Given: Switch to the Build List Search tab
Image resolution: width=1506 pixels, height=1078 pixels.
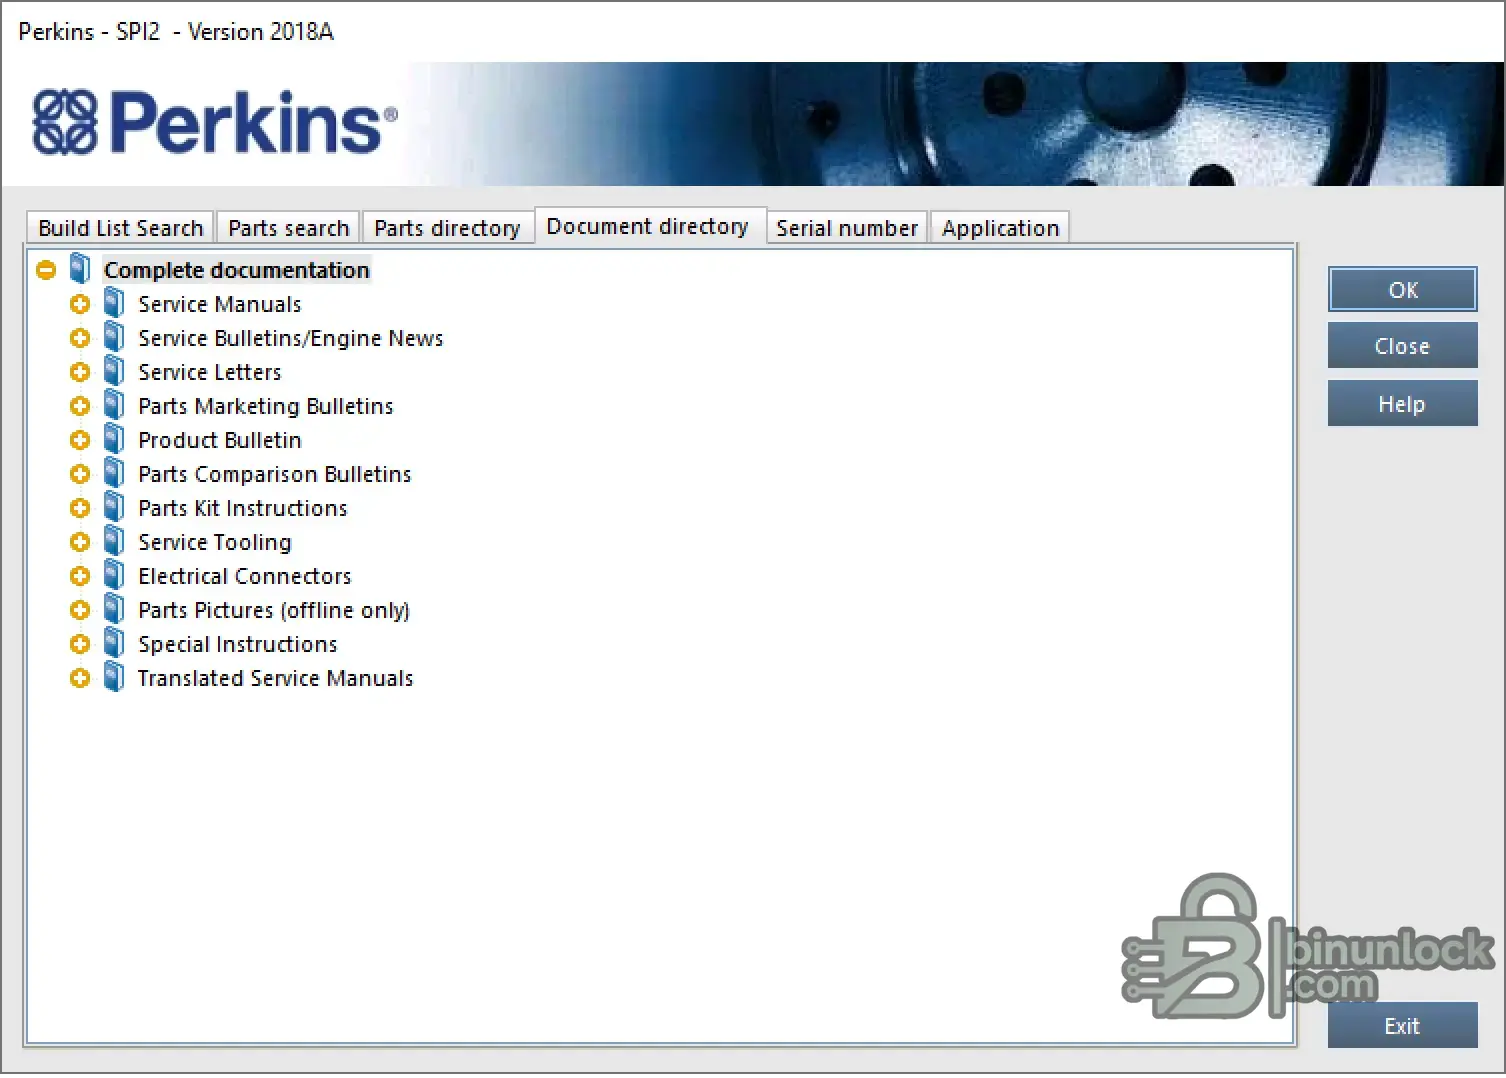Looking at the screenshot, I should click(120, 228).
